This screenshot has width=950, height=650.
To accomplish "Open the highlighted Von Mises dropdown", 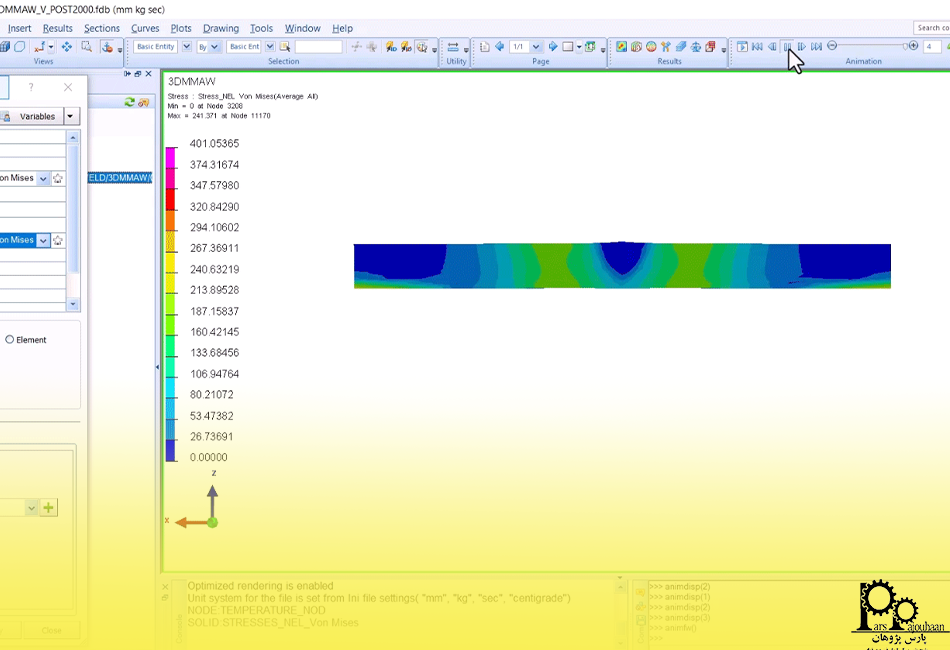I will (43, 240).
